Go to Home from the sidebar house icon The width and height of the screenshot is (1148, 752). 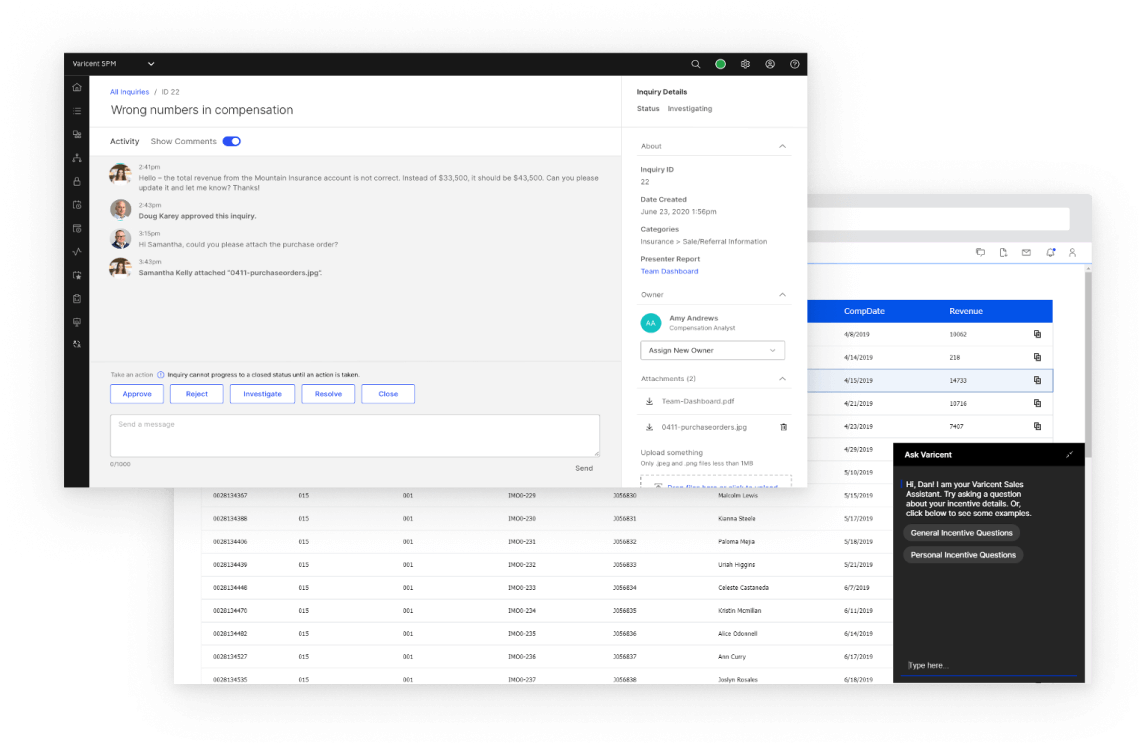[x=77, y=87]
